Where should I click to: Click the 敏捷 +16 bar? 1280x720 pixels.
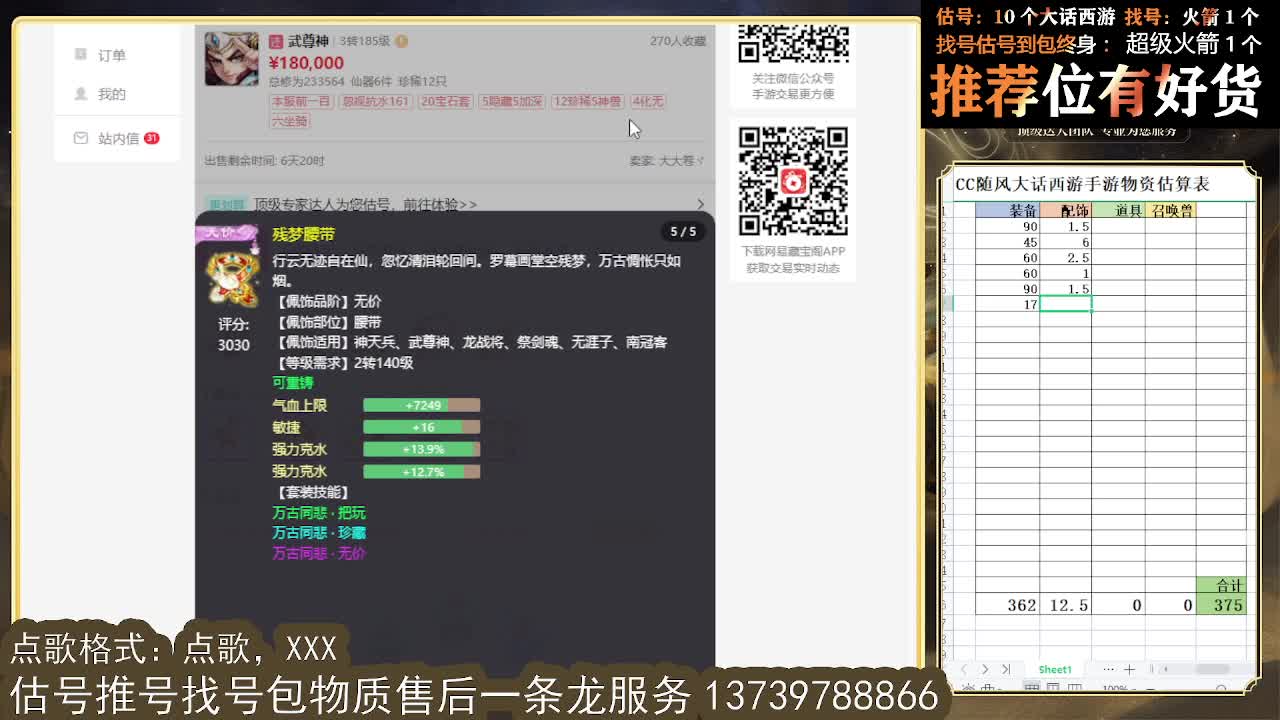(421, 427)
